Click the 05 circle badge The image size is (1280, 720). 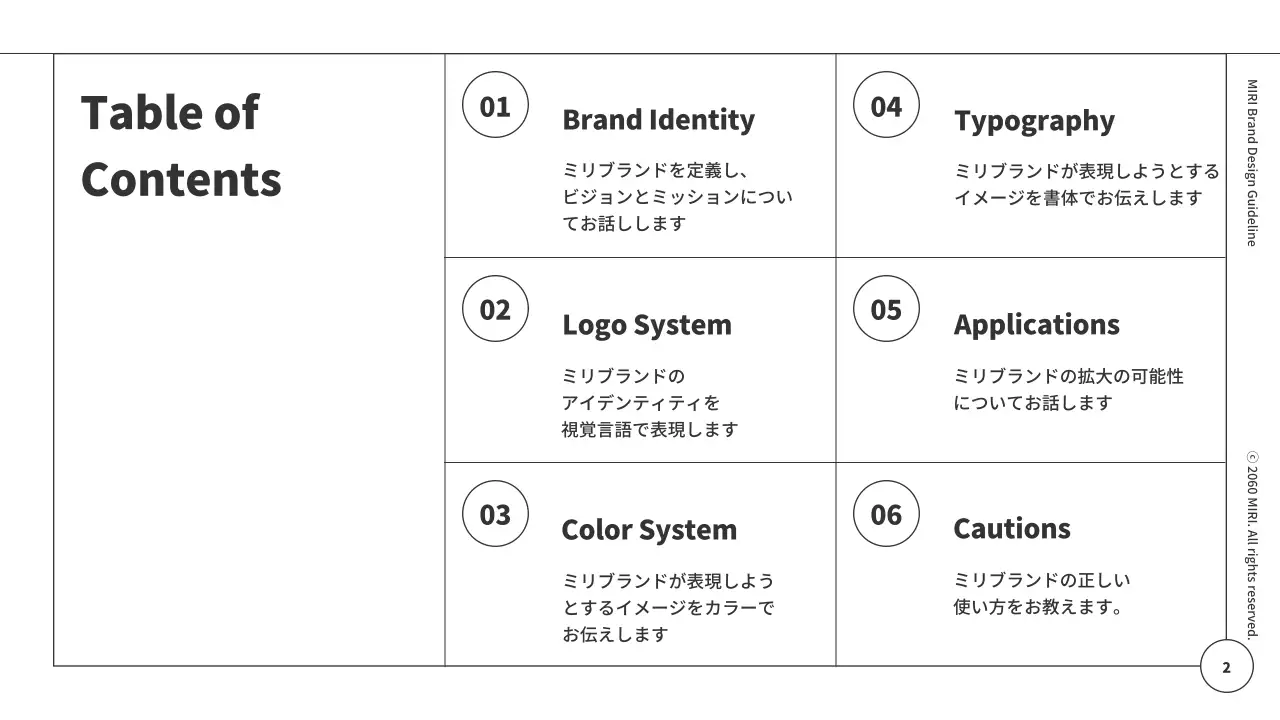point(886,309)
